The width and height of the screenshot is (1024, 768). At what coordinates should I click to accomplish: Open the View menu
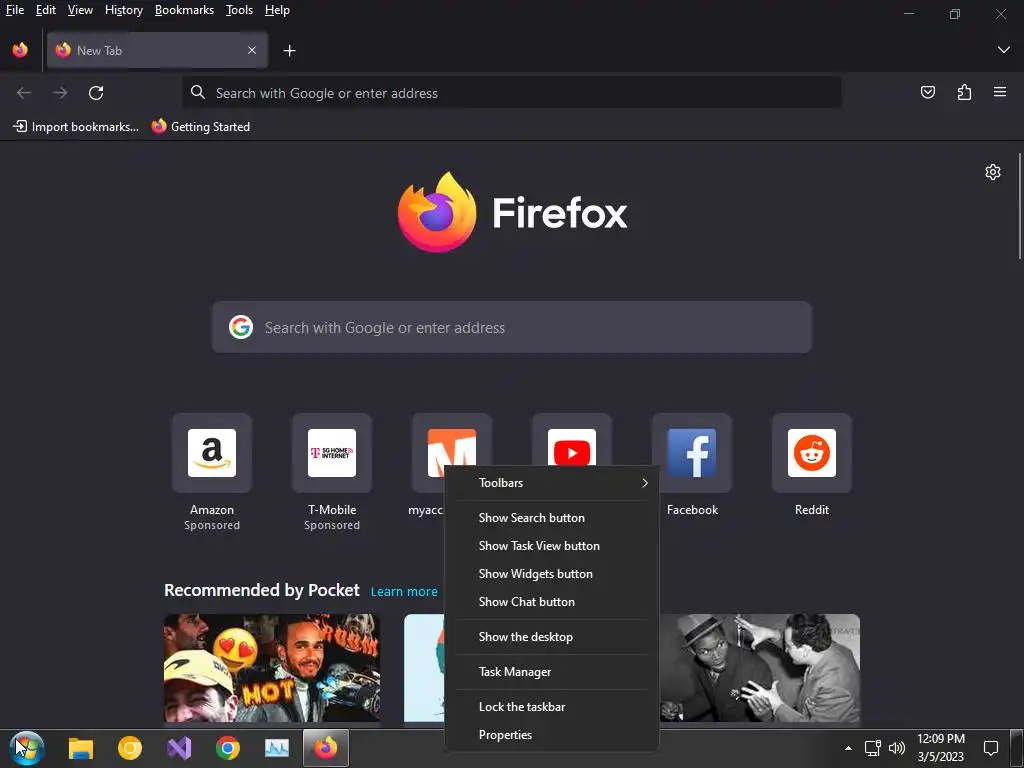click(80, 10)
